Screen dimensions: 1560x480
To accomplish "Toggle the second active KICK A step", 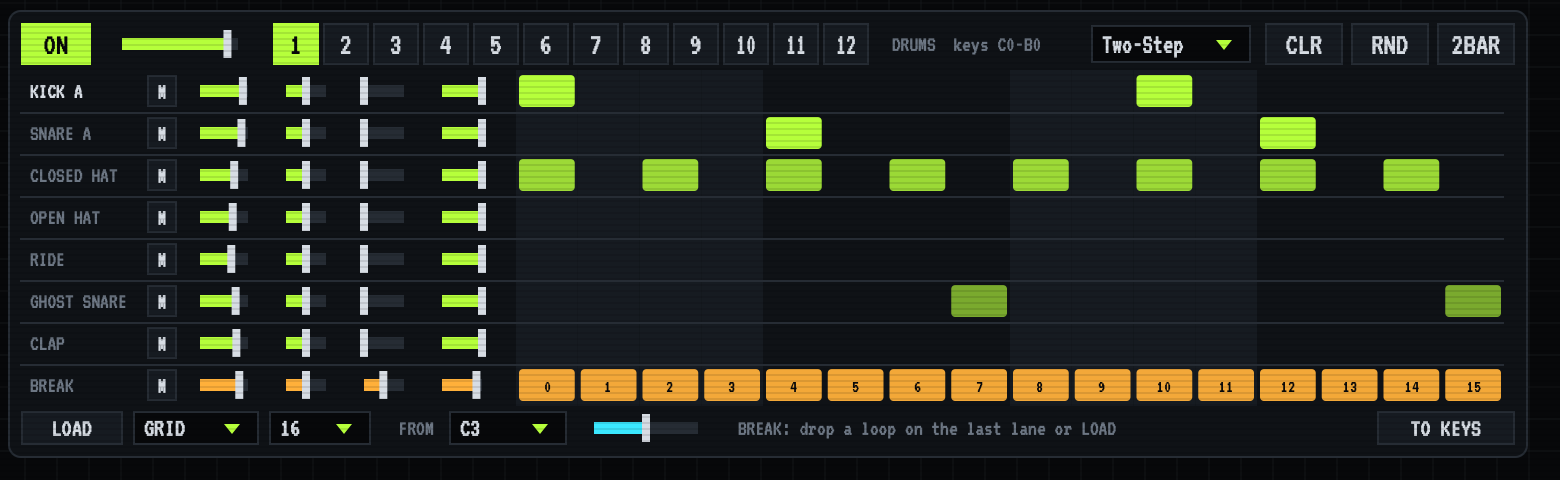I will (1164, 91).
